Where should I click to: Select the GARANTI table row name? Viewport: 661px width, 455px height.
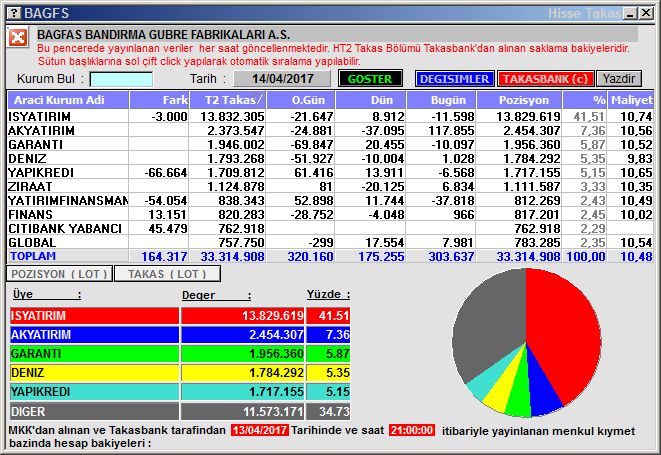(35, 145)
